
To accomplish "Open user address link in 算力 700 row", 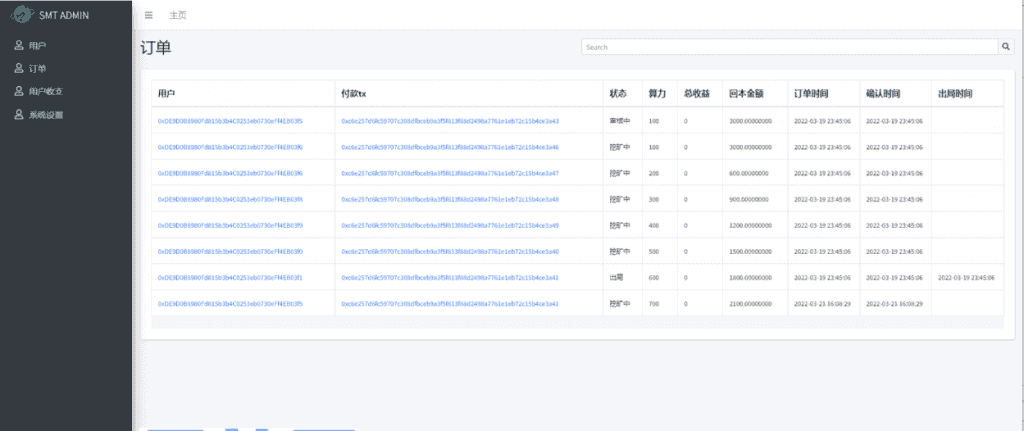I will (230, 304).
